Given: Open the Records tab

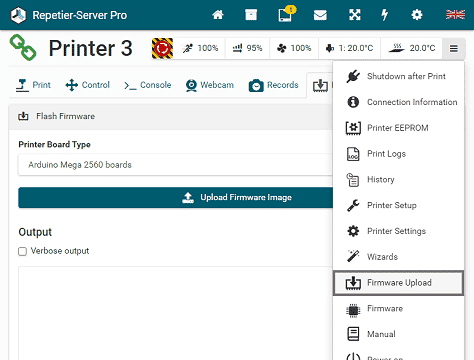Looking at the screenshot, I should [273, 85].
